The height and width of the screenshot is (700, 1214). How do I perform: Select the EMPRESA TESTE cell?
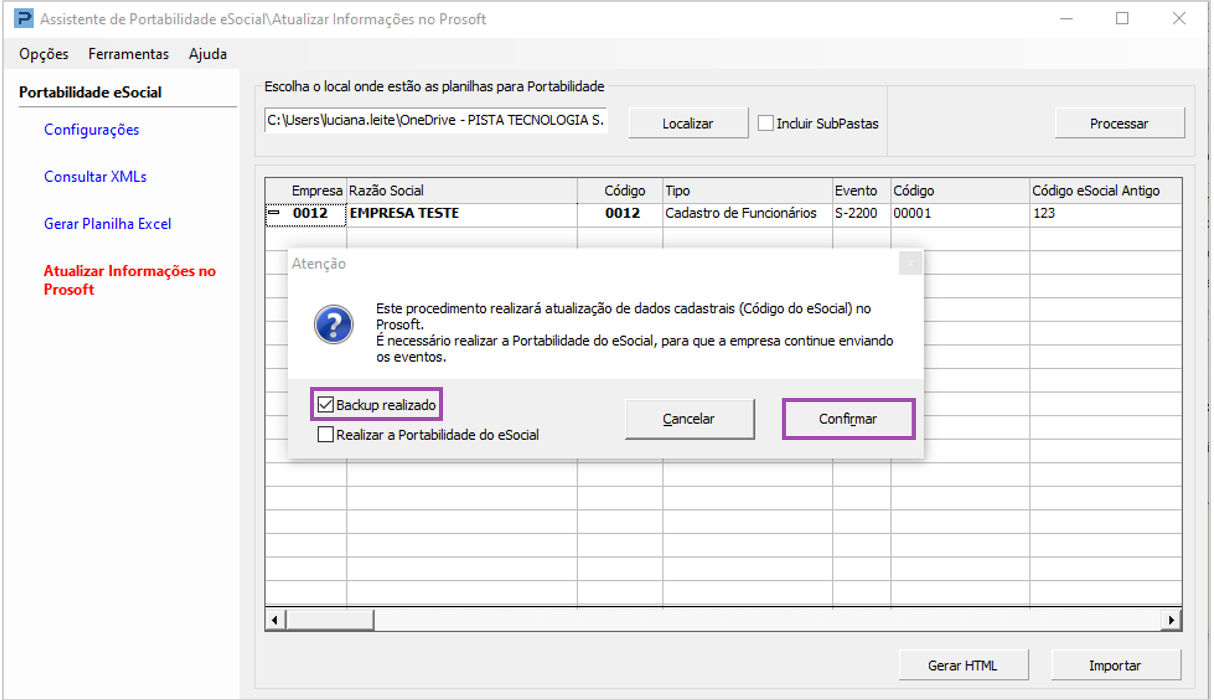462,213
